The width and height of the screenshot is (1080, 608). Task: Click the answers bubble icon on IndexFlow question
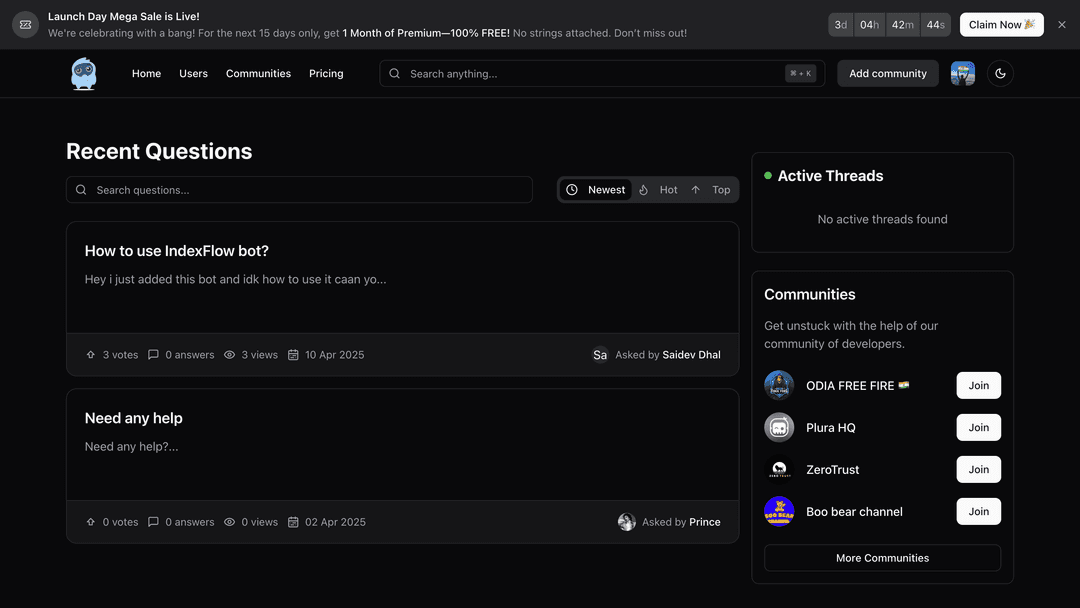(152, 354)
